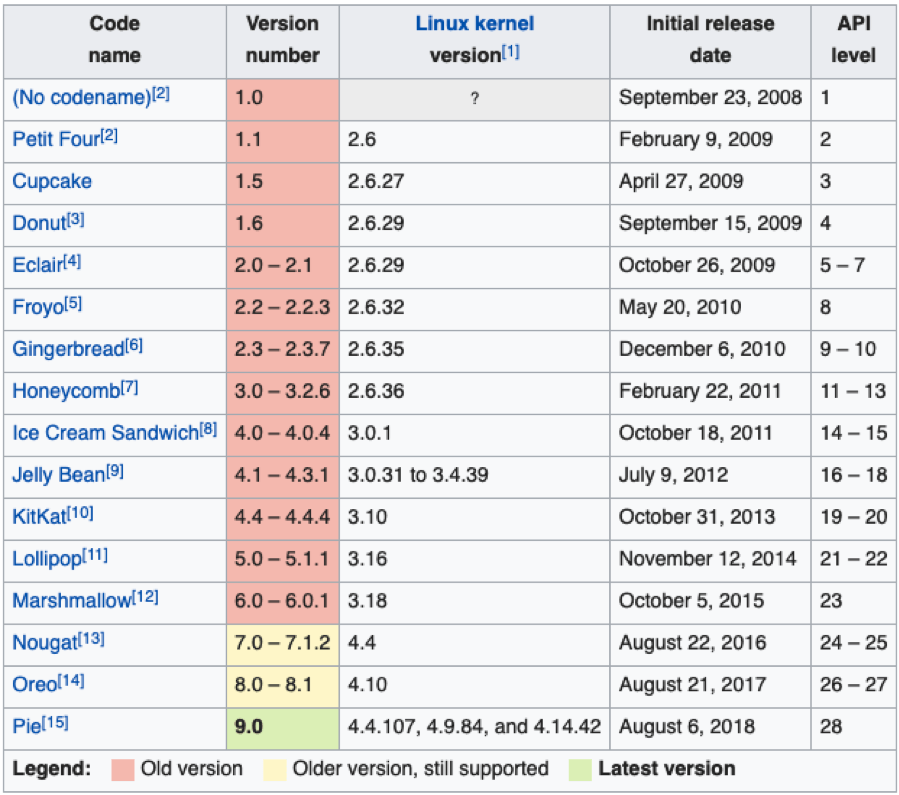Follow the Nougat link
Screen dimensions: 899x795
tap(45, 643)
